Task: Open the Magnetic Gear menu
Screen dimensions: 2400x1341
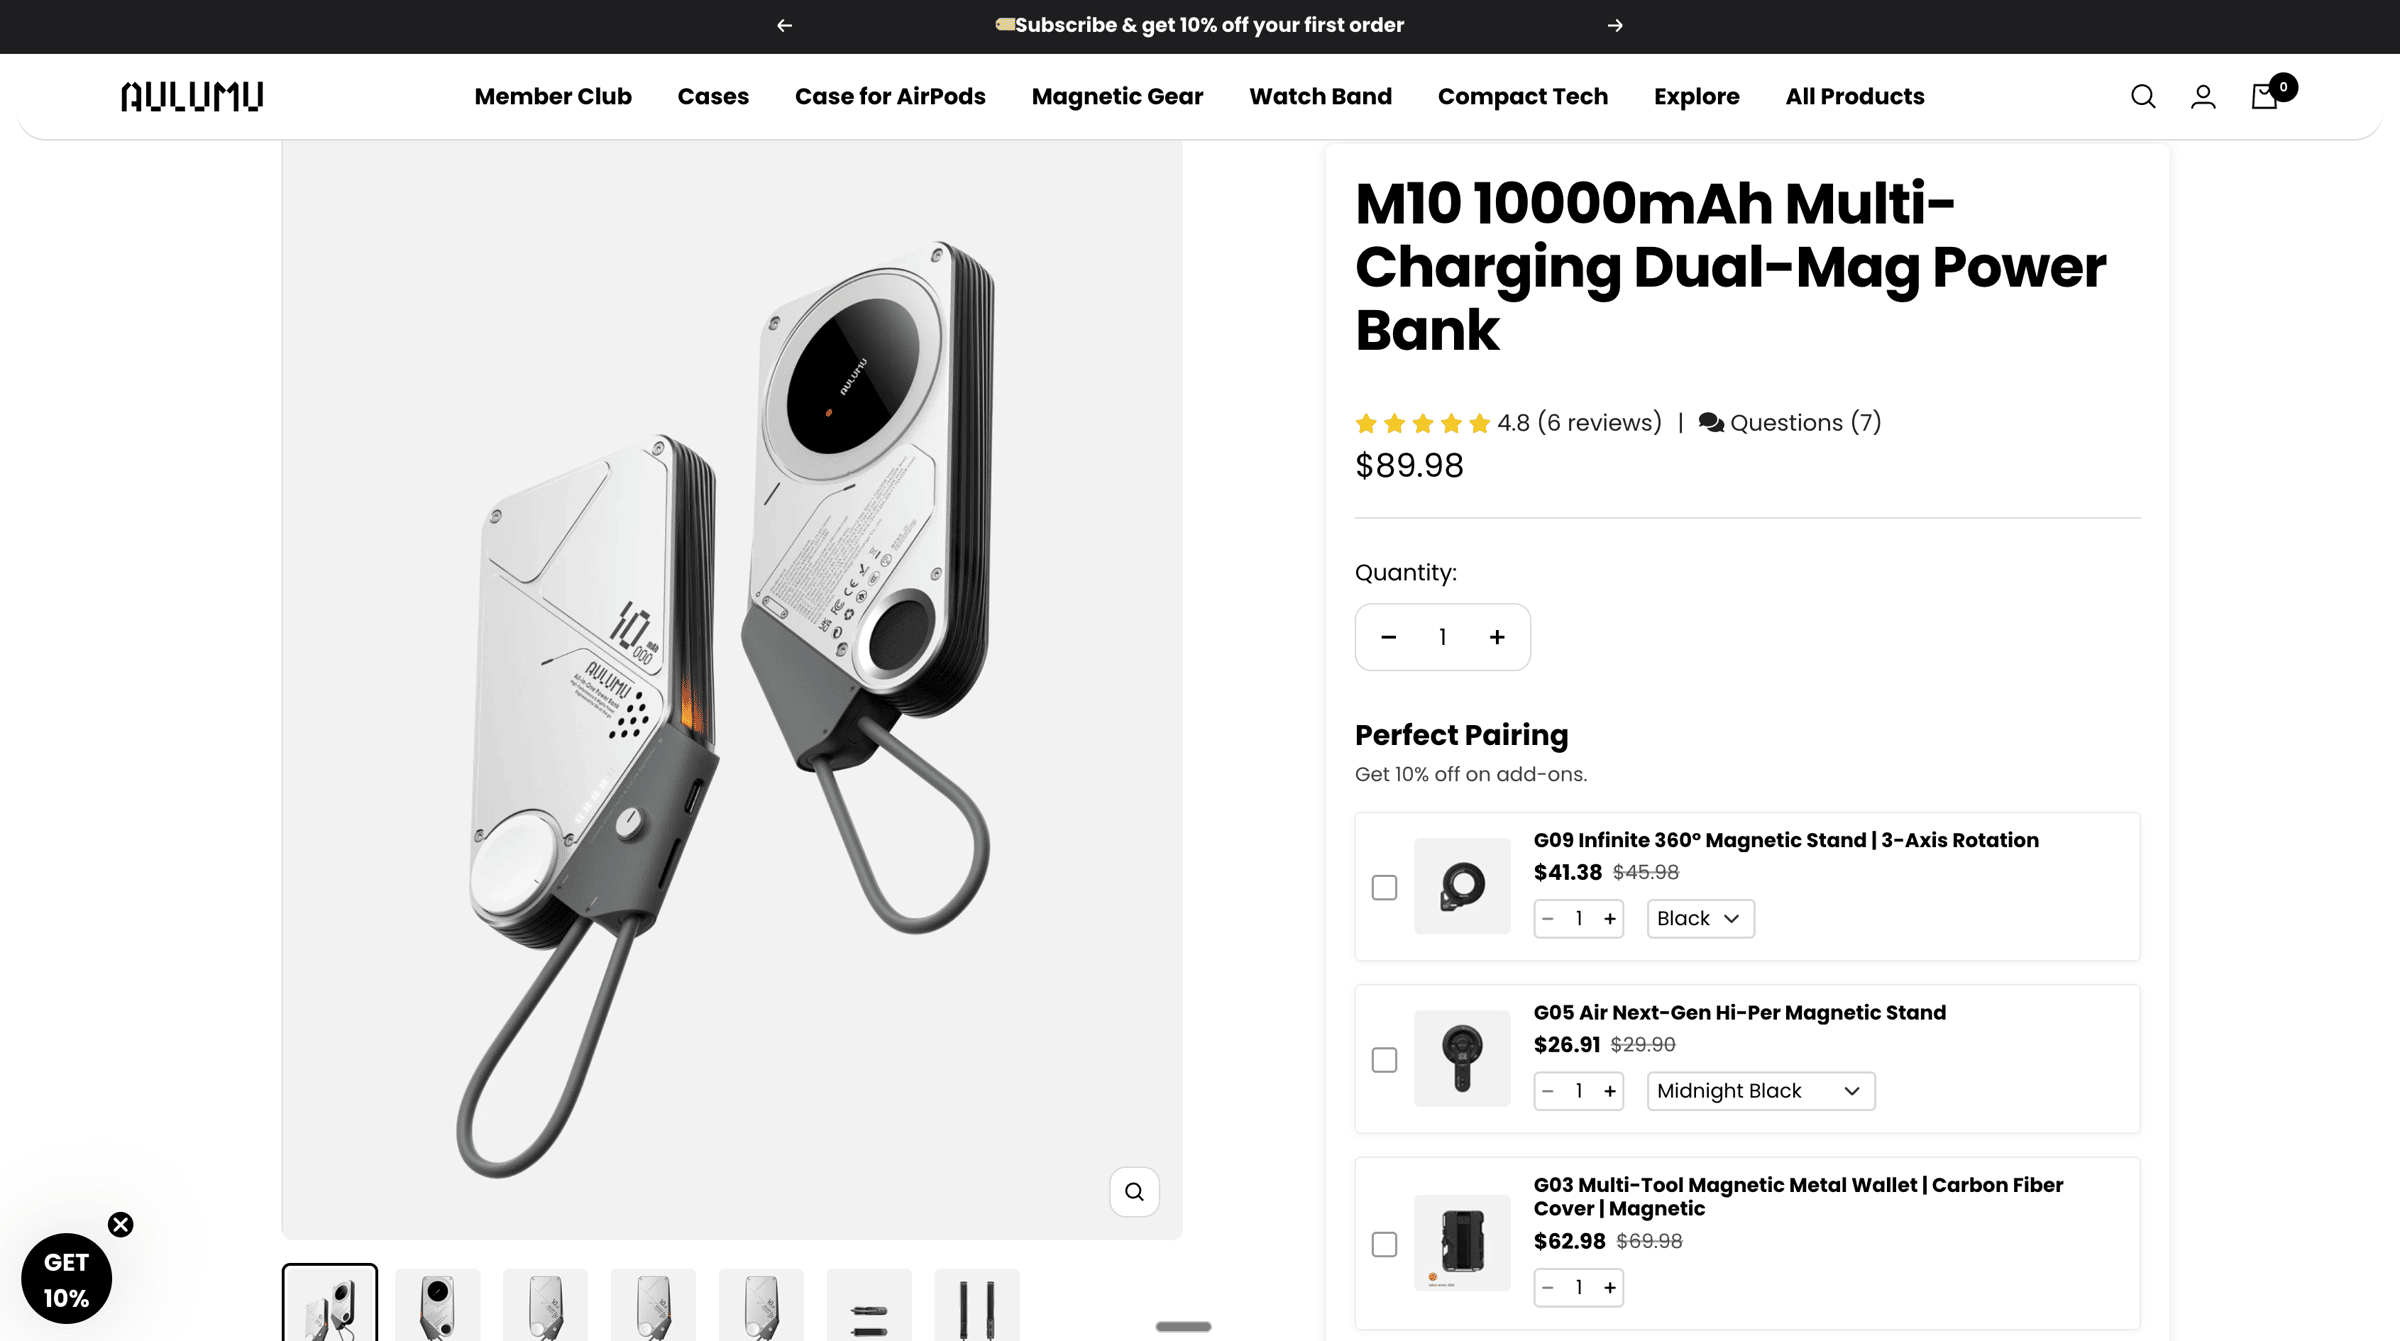Action: [x=1117, y=97]
